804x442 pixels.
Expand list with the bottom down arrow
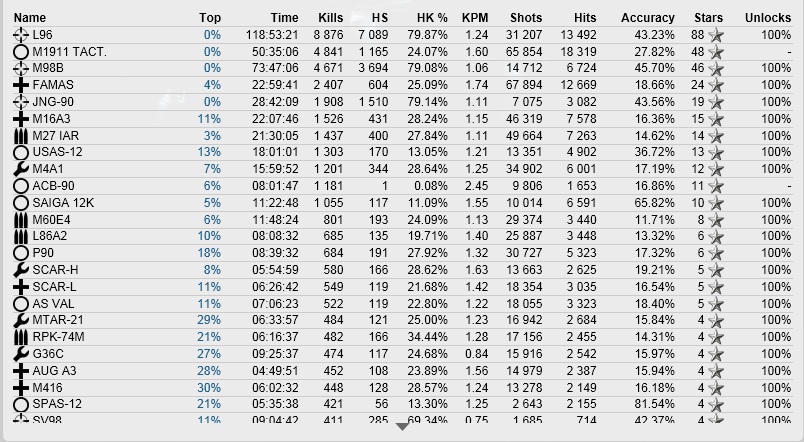pos(403,426)
